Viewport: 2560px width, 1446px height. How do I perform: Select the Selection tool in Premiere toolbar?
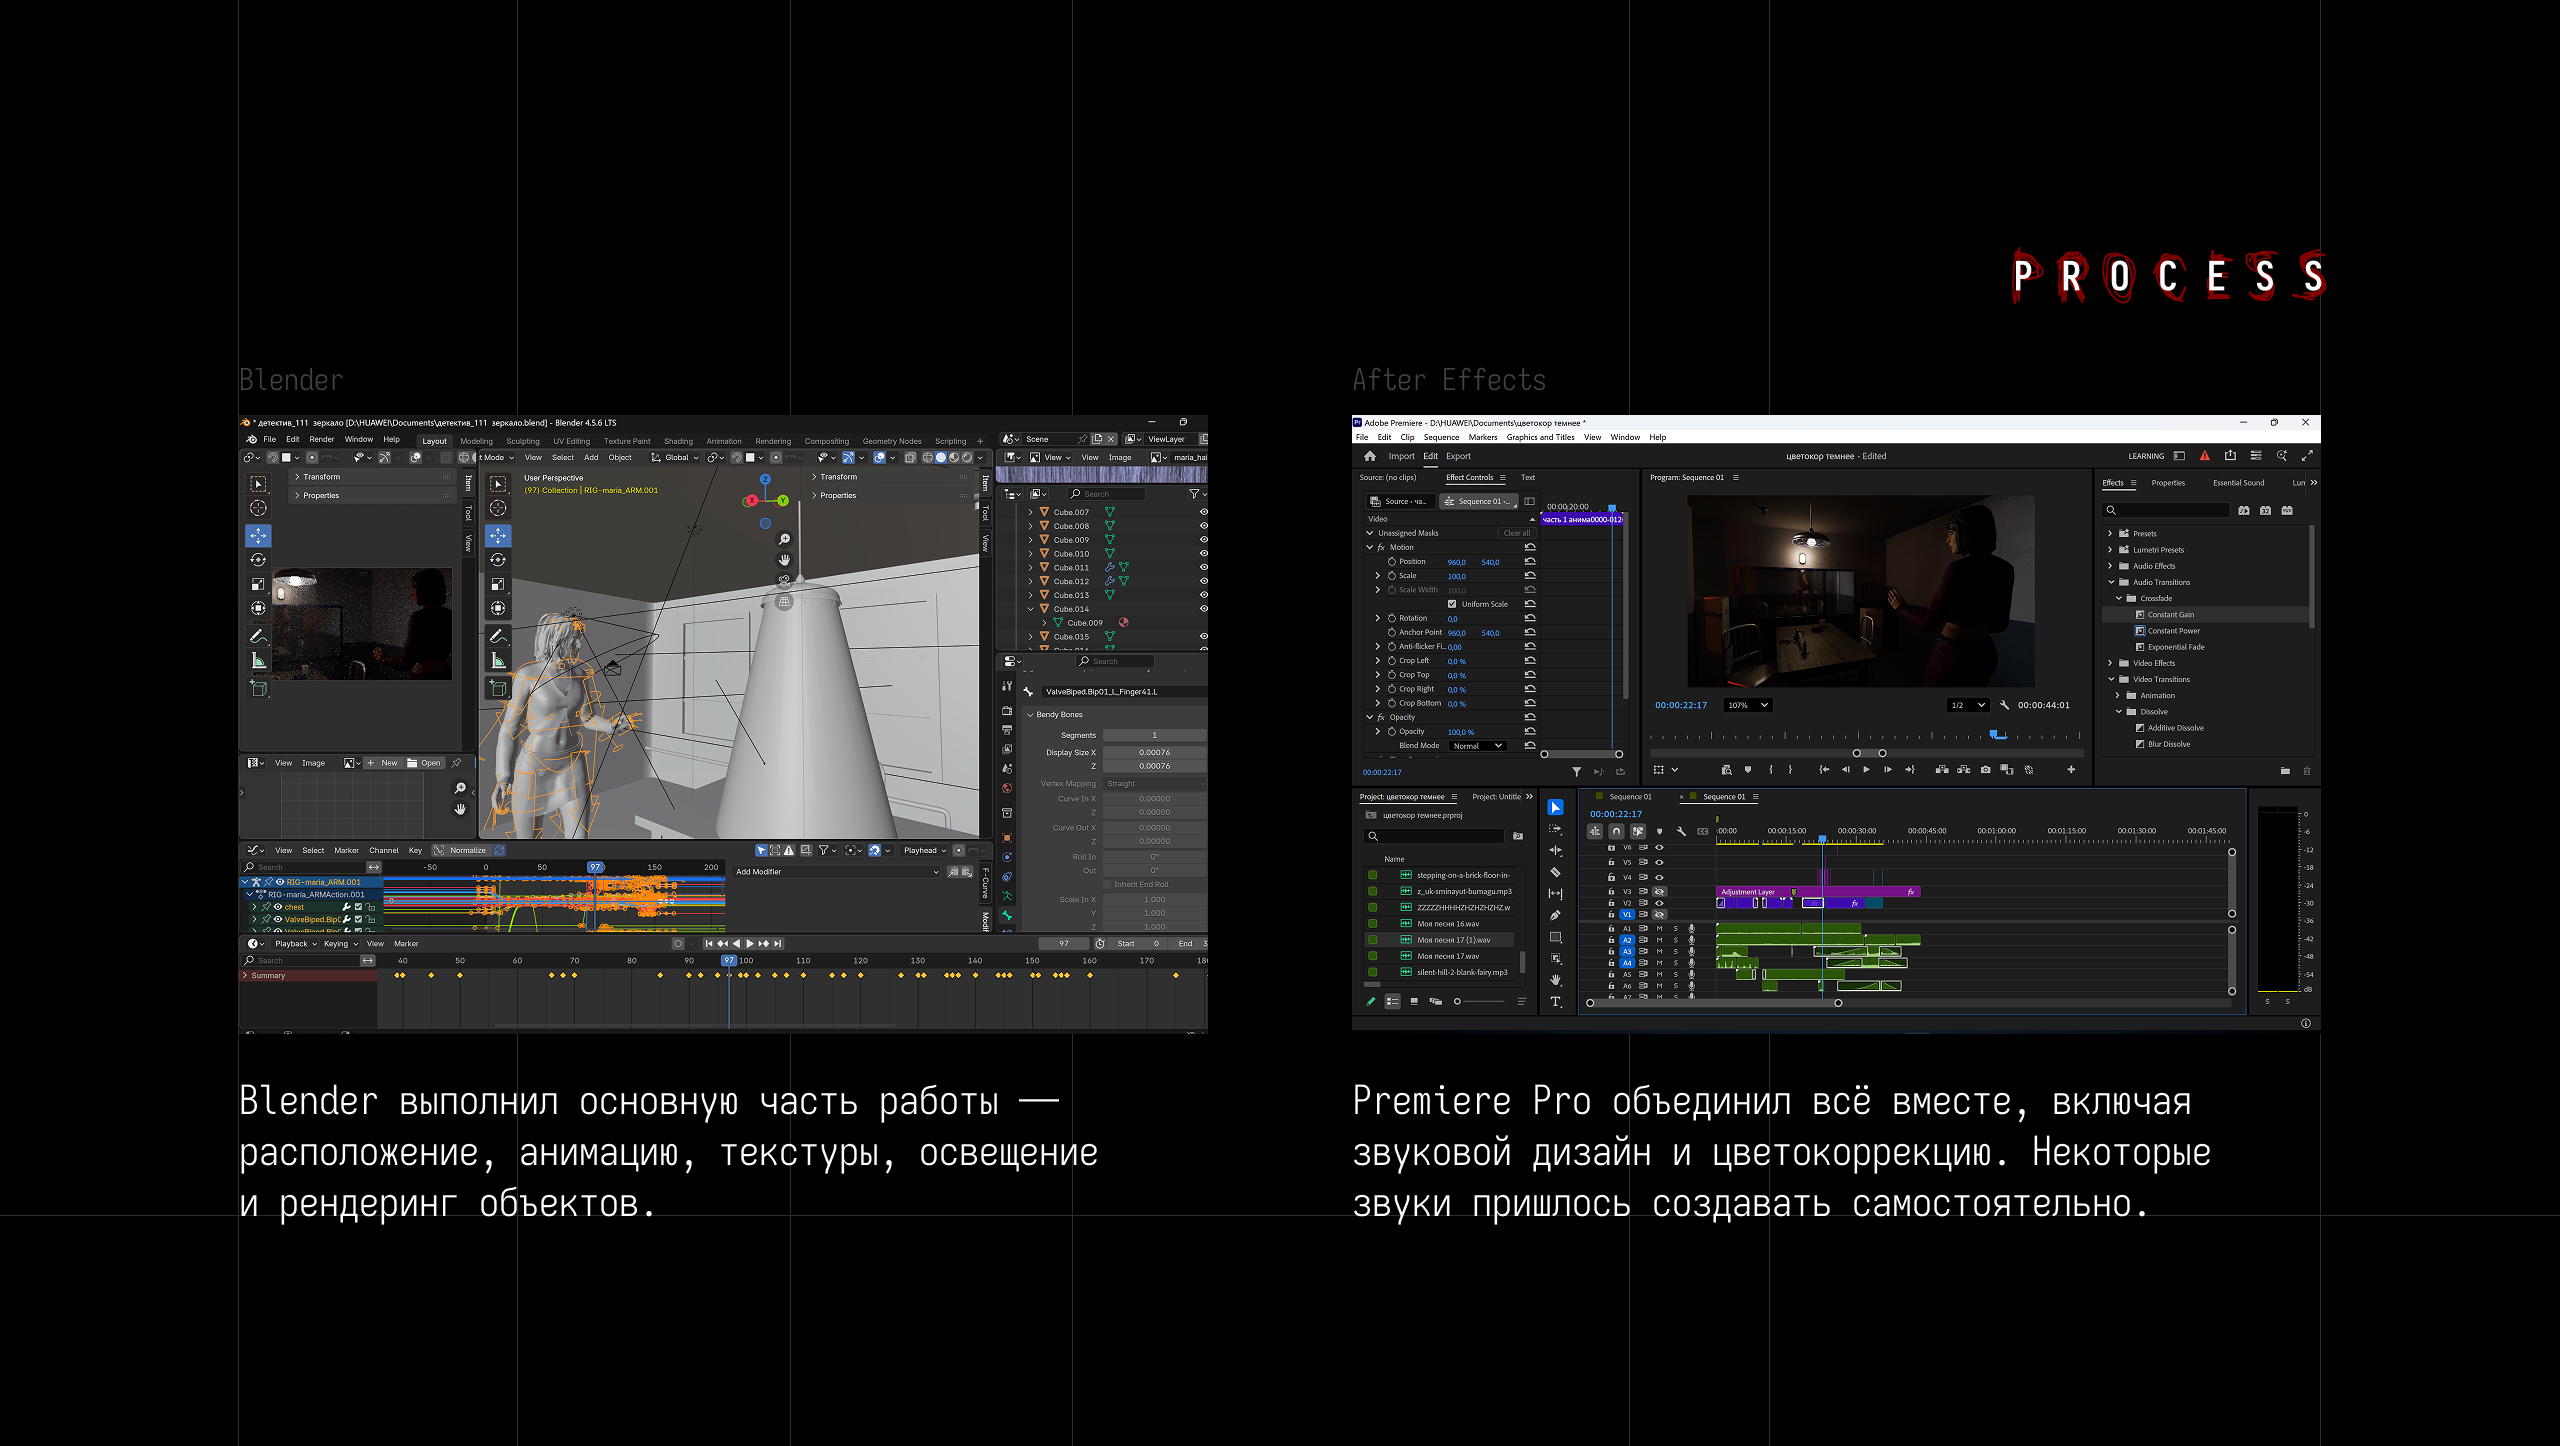click(x=1555, y=807)
